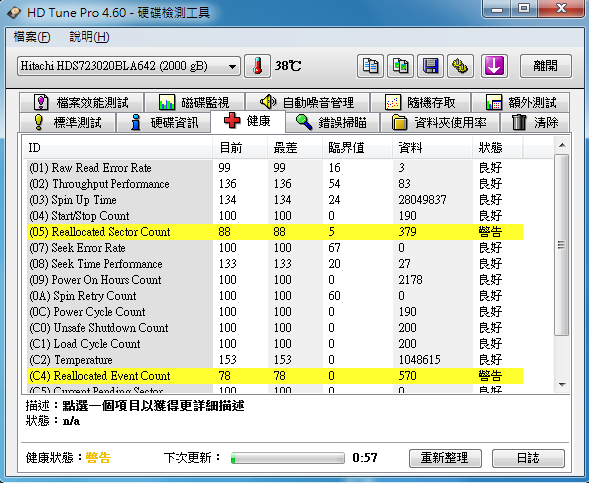Switch to 標準測試 tab

pos(68,122)
